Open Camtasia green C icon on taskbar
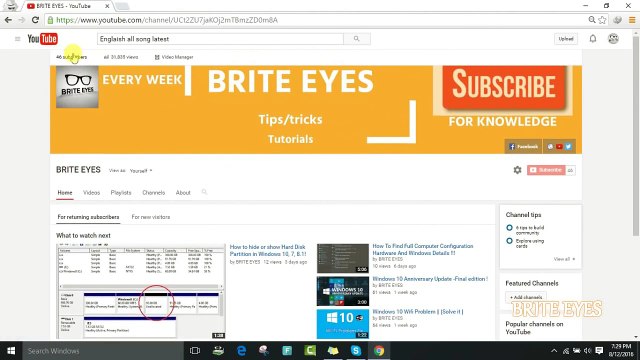 click(310, 351)
